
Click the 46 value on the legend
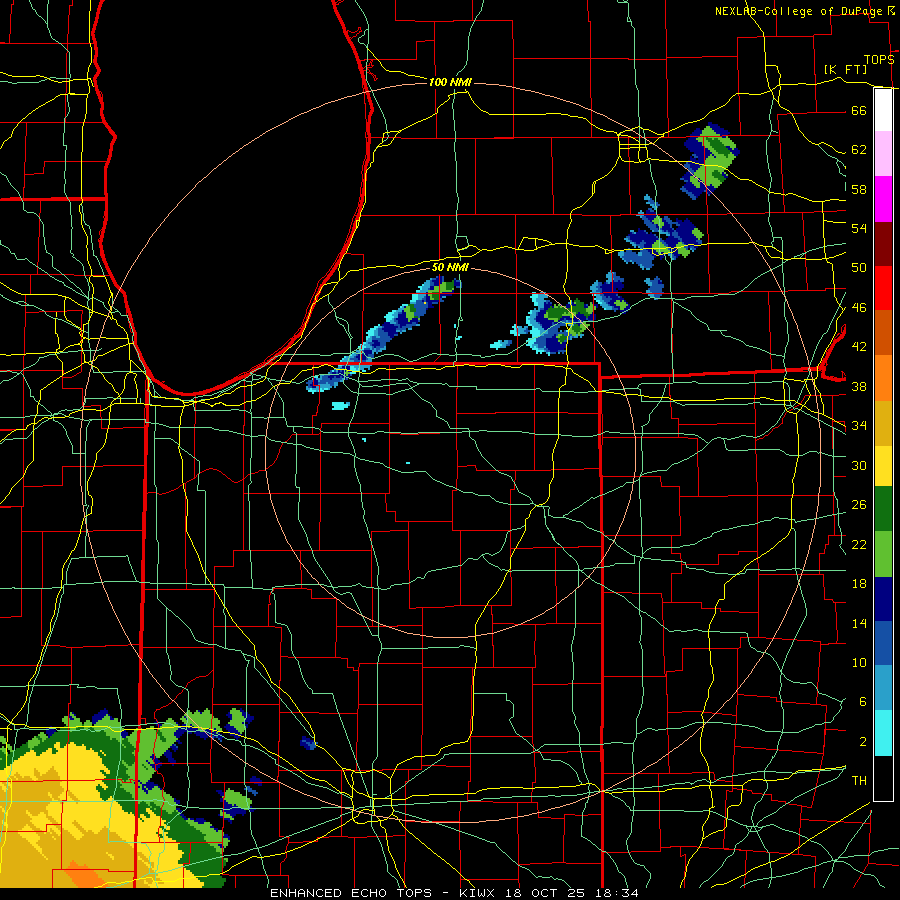[x=859, y=308]
